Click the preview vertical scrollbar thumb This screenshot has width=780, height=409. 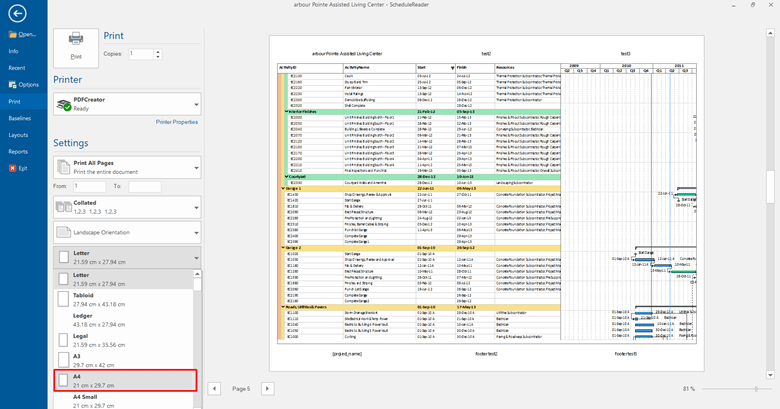pos(770,186)
